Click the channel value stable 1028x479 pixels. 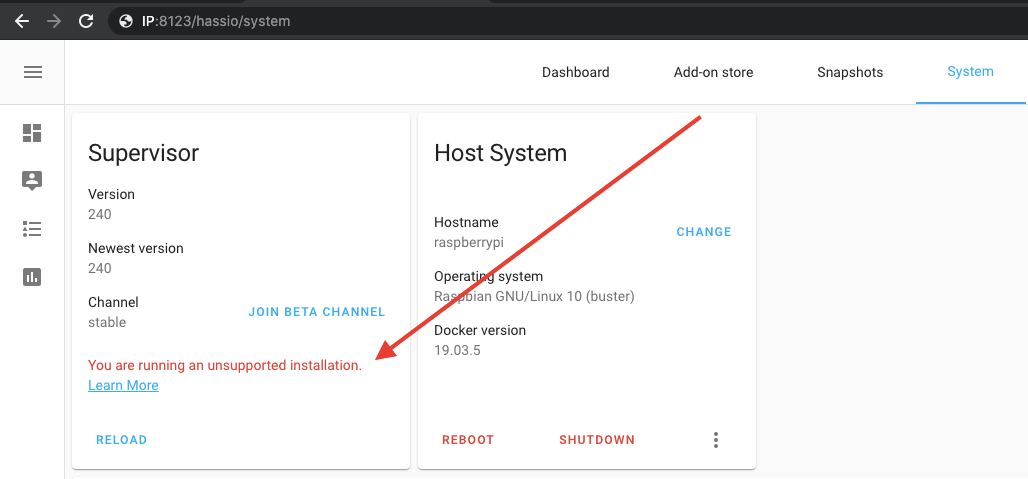[107, 322]
